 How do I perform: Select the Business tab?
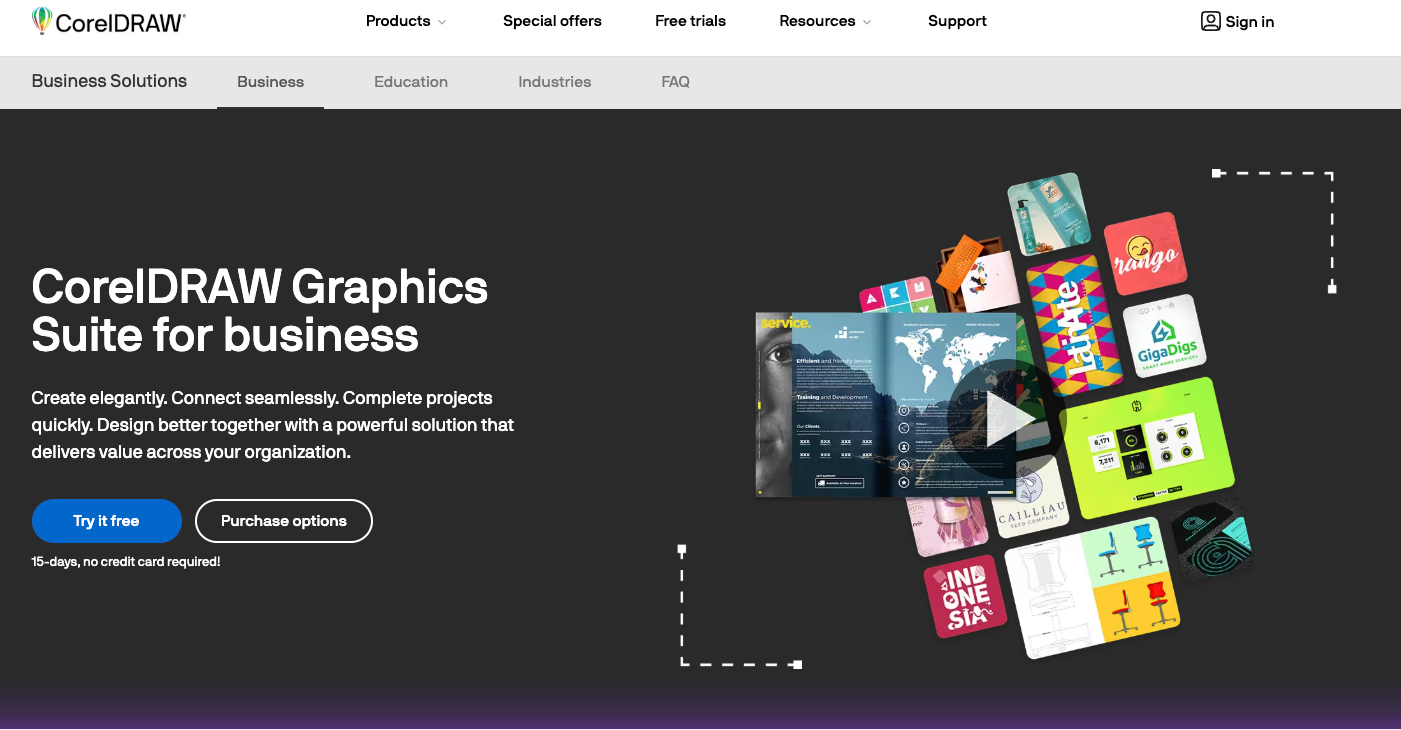(x=270, y=82)
